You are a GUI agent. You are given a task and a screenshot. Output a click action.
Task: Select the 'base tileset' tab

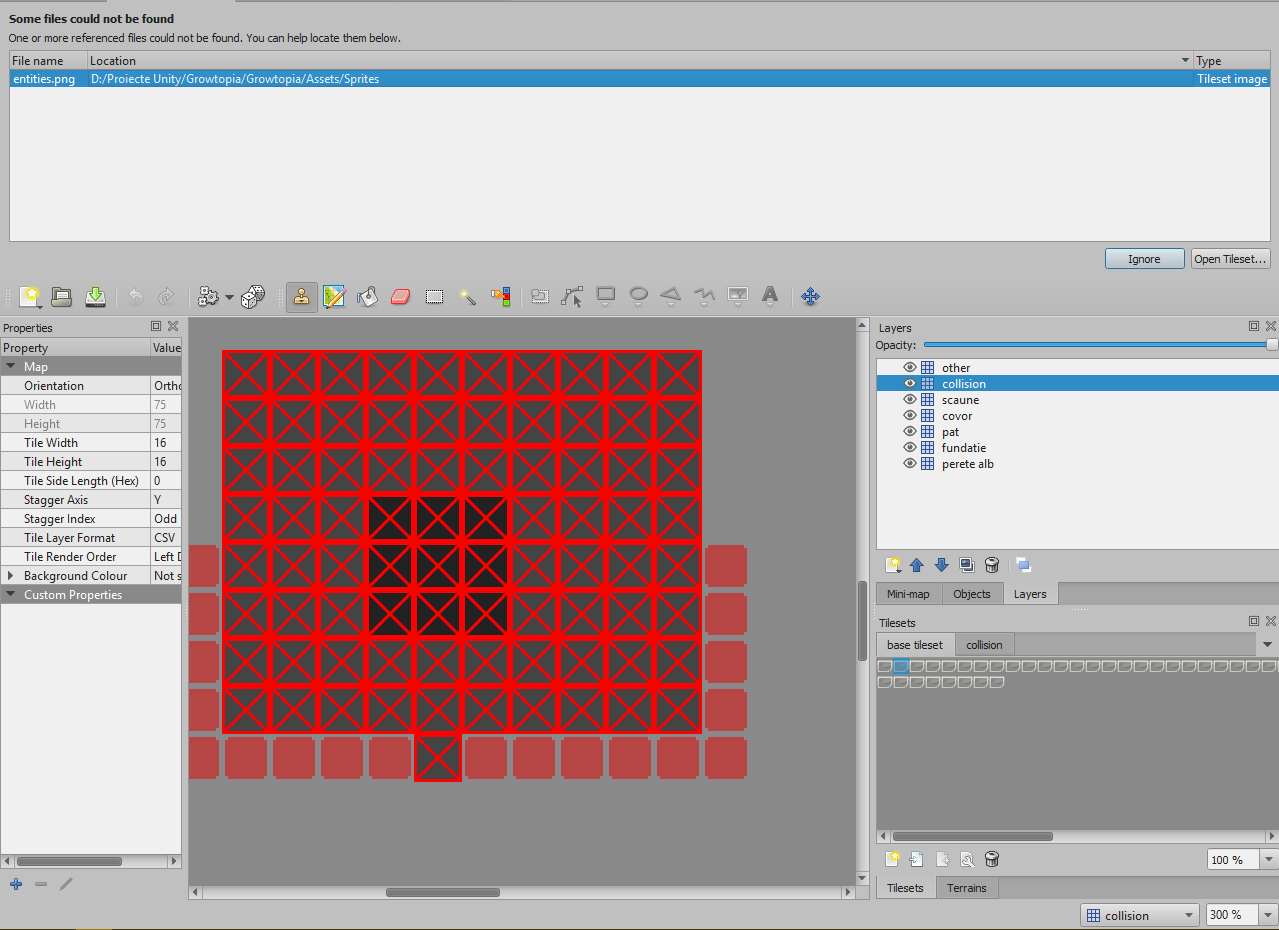pyautogui.click(x=915, y=645)
